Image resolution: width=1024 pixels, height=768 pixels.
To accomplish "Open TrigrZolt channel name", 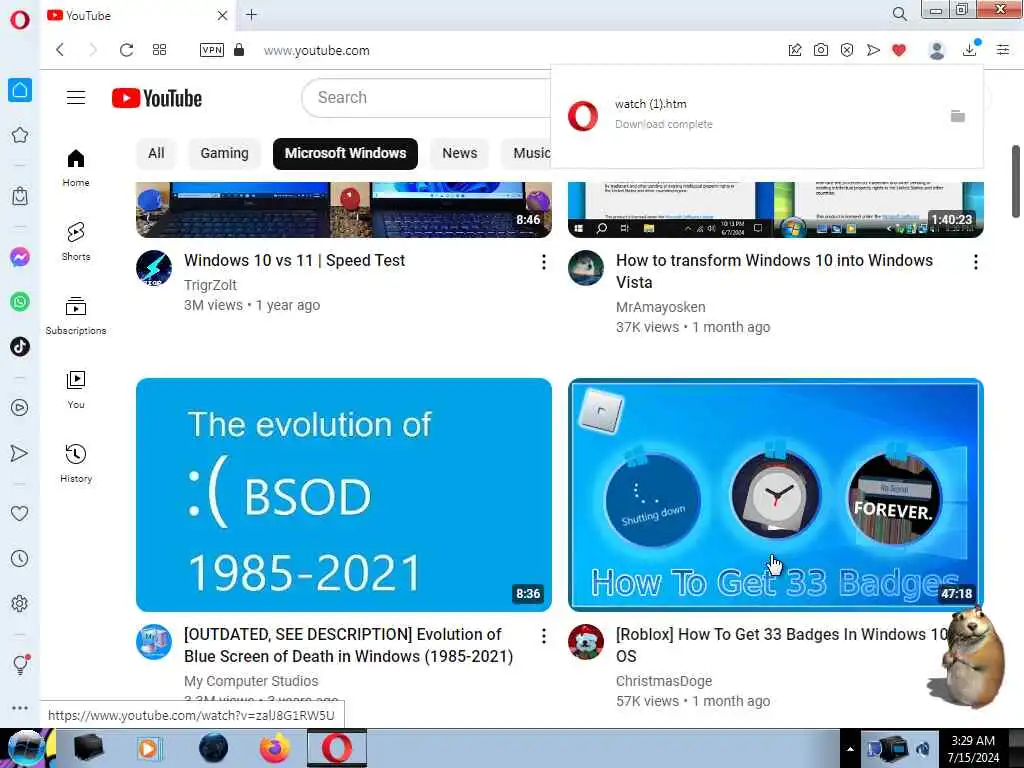I will (210, 285).
